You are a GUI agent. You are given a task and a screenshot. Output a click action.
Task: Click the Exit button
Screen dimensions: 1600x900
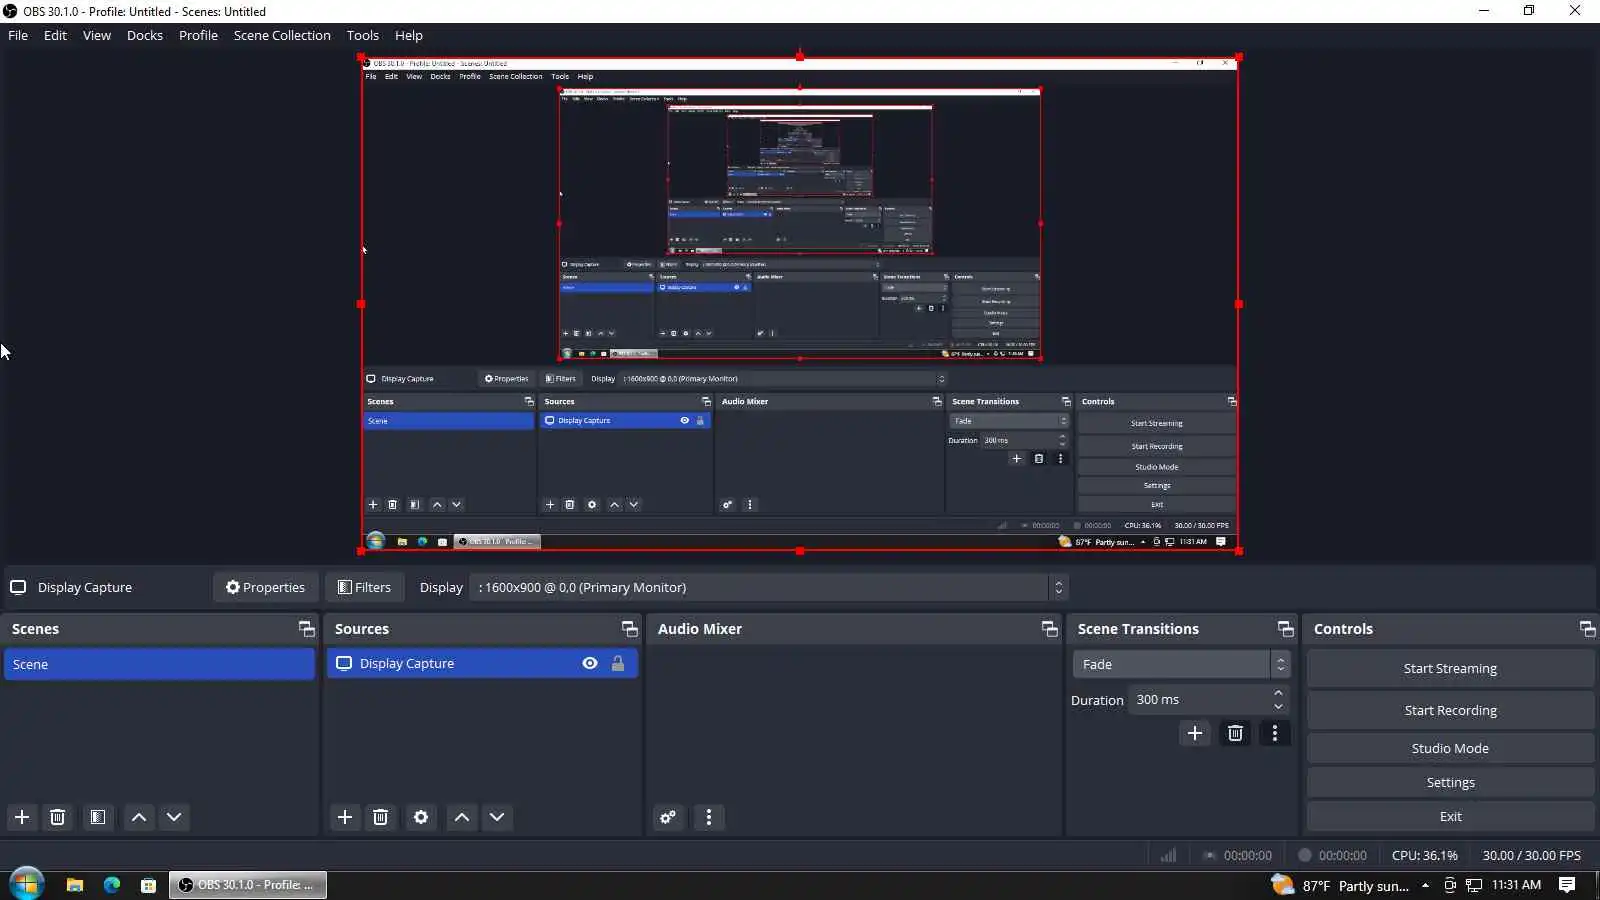pos(1450,816)
